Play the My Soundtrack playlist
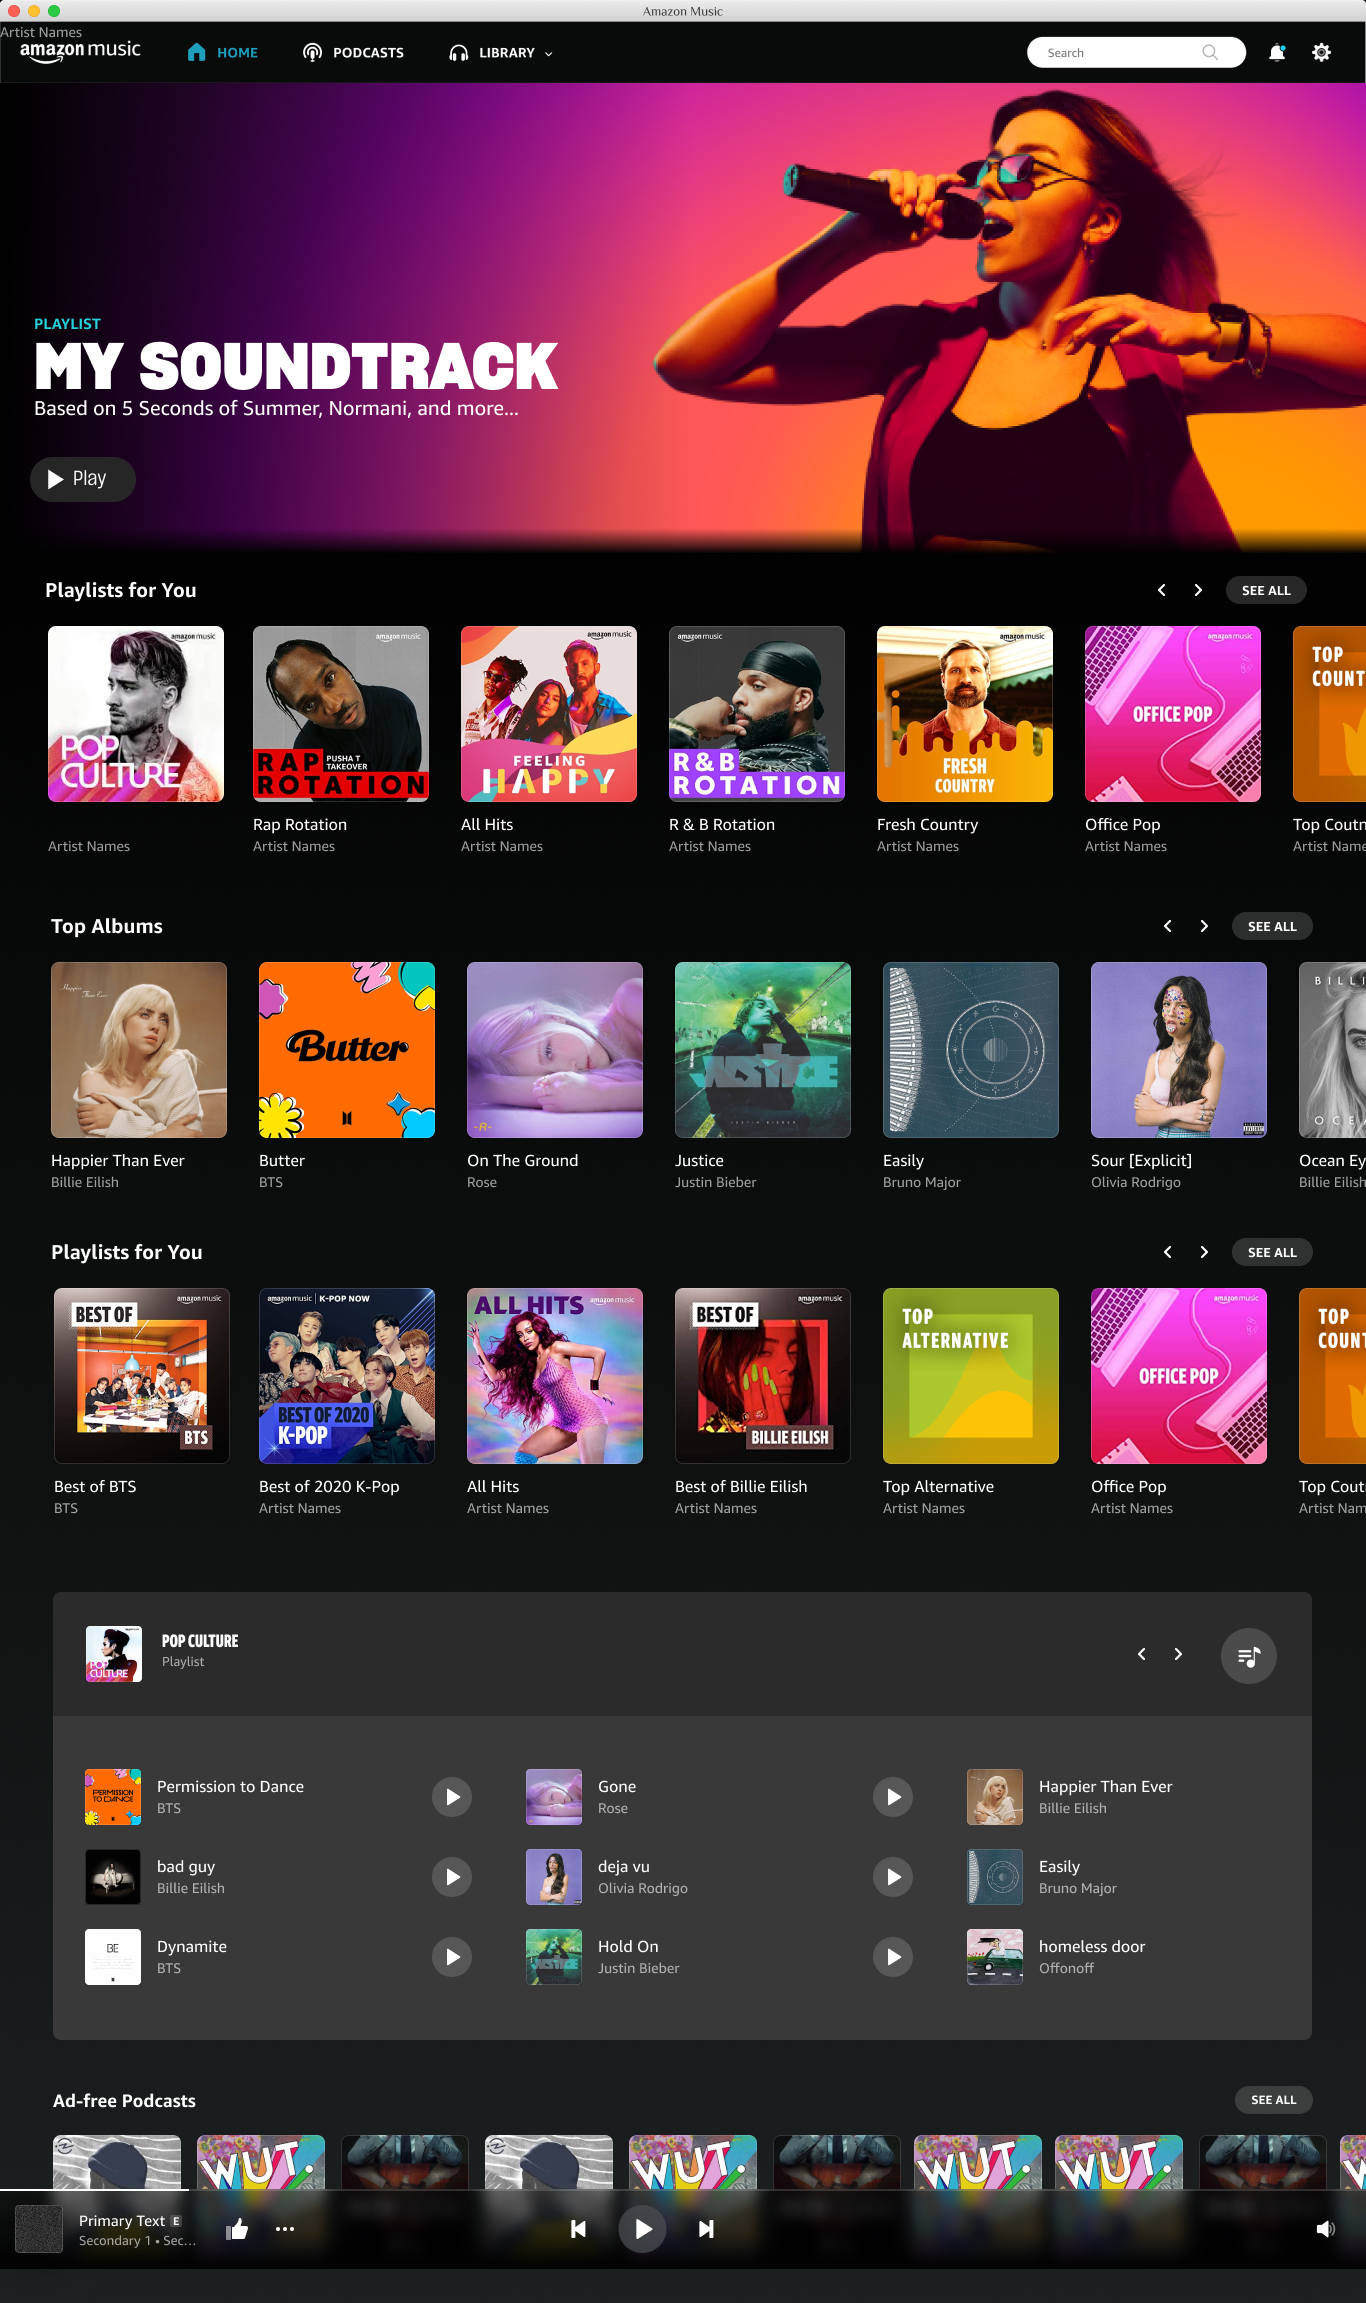The height and width of the screenshot is (2303, 1366). point(83,479)
